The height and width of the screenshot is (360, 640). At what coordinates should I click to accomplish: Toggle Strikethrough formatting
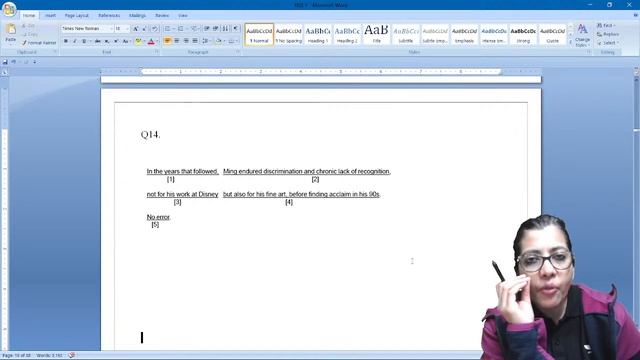coord(98,41)
